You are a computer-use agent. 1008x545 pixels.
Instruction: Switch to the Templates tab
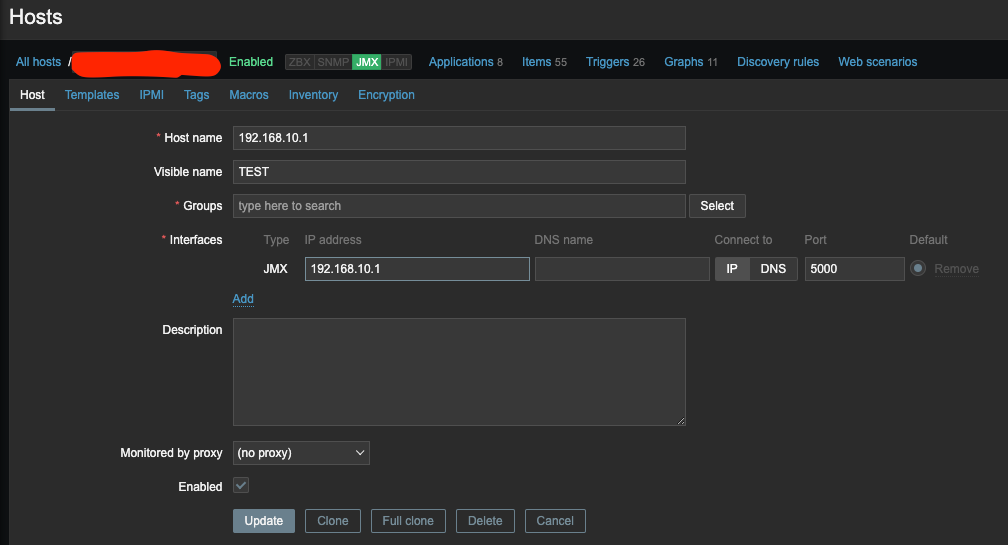[x=92, y=94]
